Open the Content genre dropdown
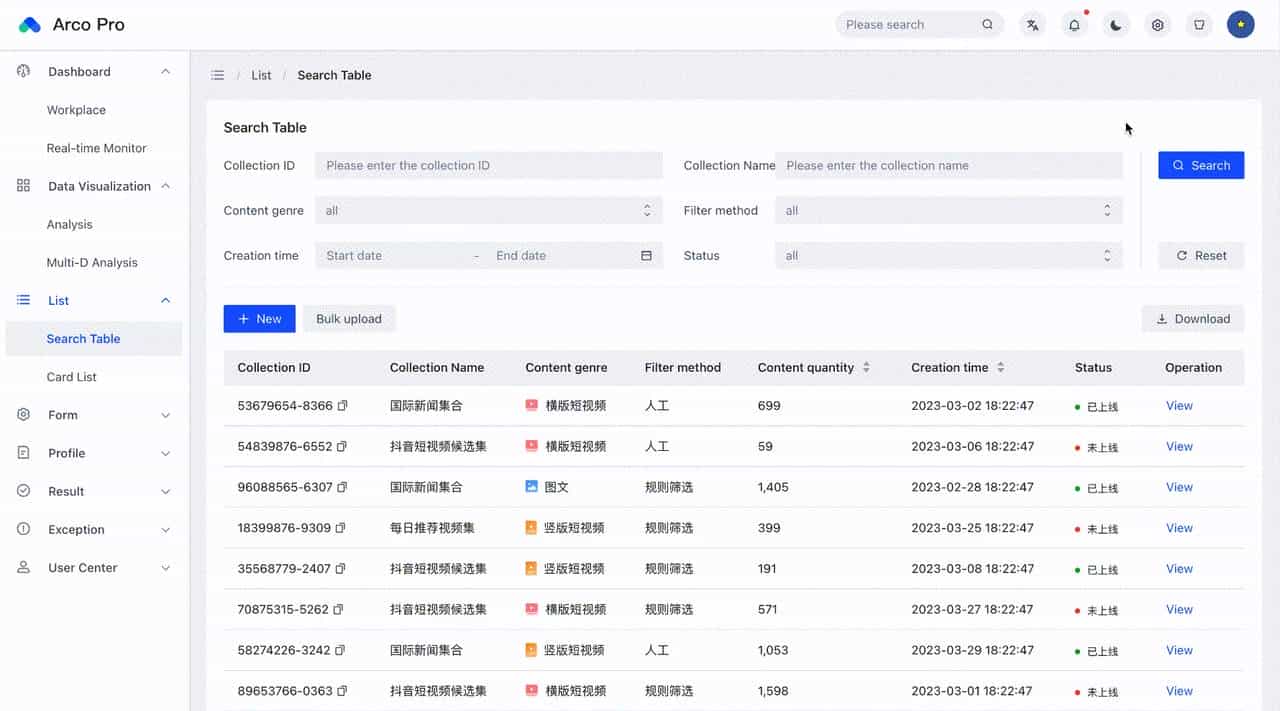This screenshot has width=1280, height=711. (488, 210)
